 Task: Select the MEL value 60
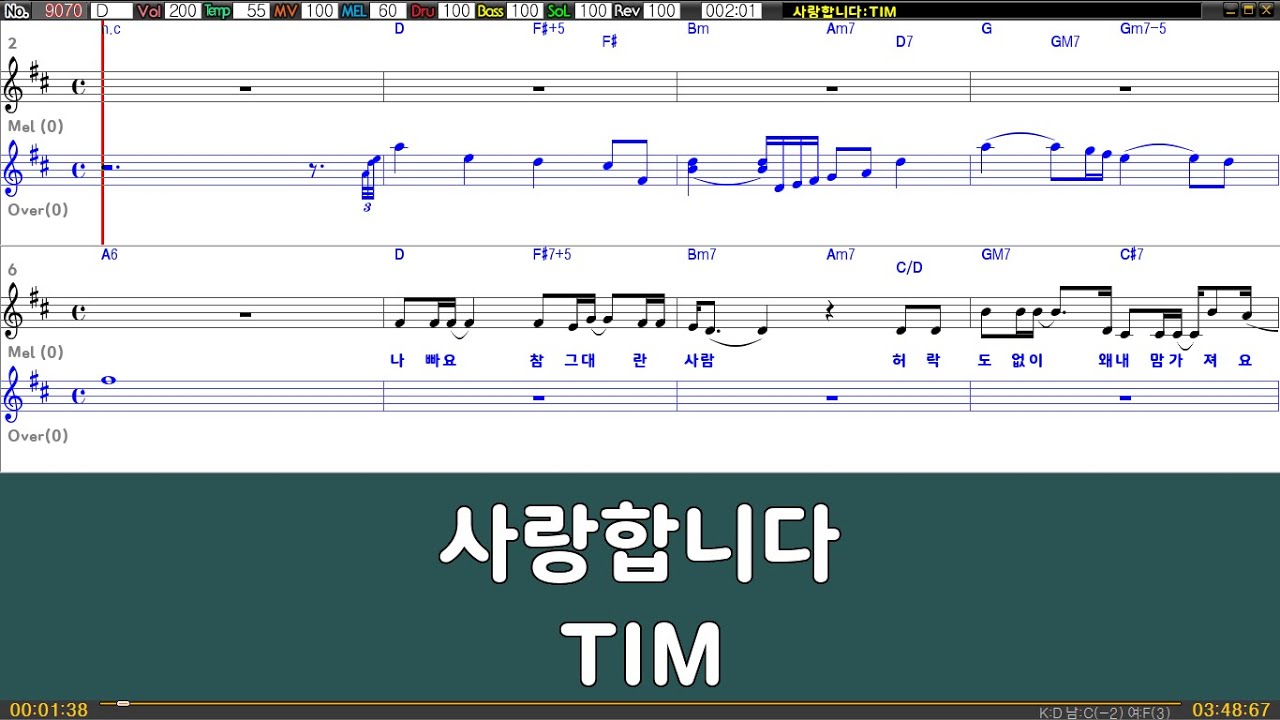point(389,11)
